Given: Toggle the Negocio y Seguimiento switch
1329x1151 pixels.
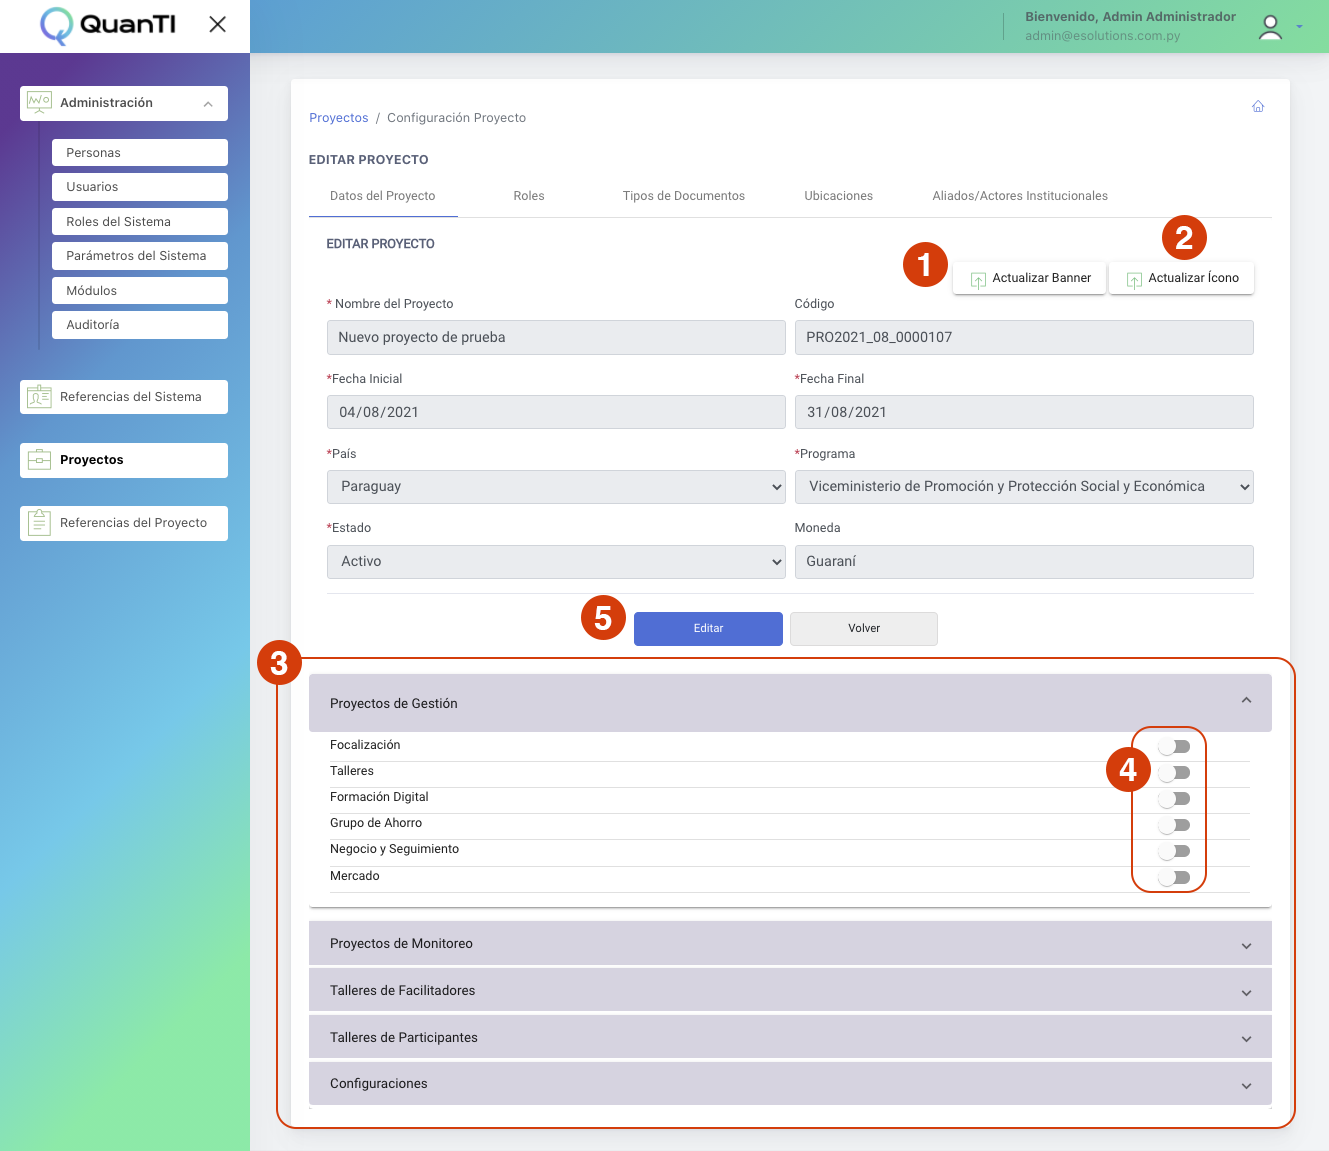Looking at the screenshot, I should (1174, 851).
